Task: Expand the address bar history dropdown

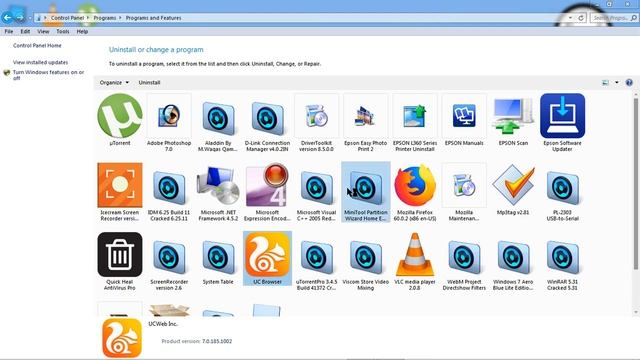Action: click(570, 18)
